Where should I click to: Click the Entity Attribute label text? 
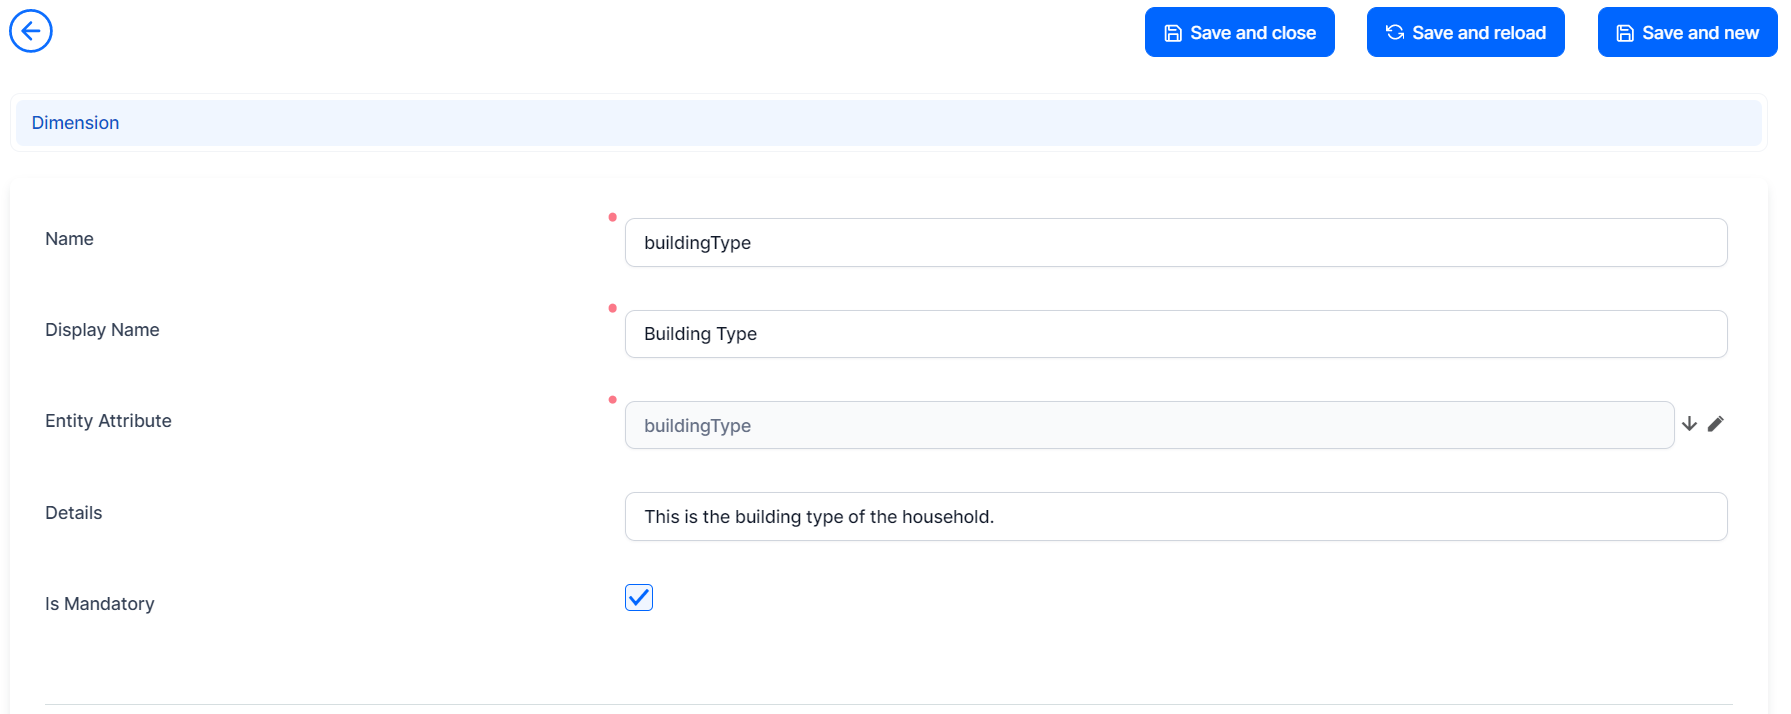pos(108,421)
